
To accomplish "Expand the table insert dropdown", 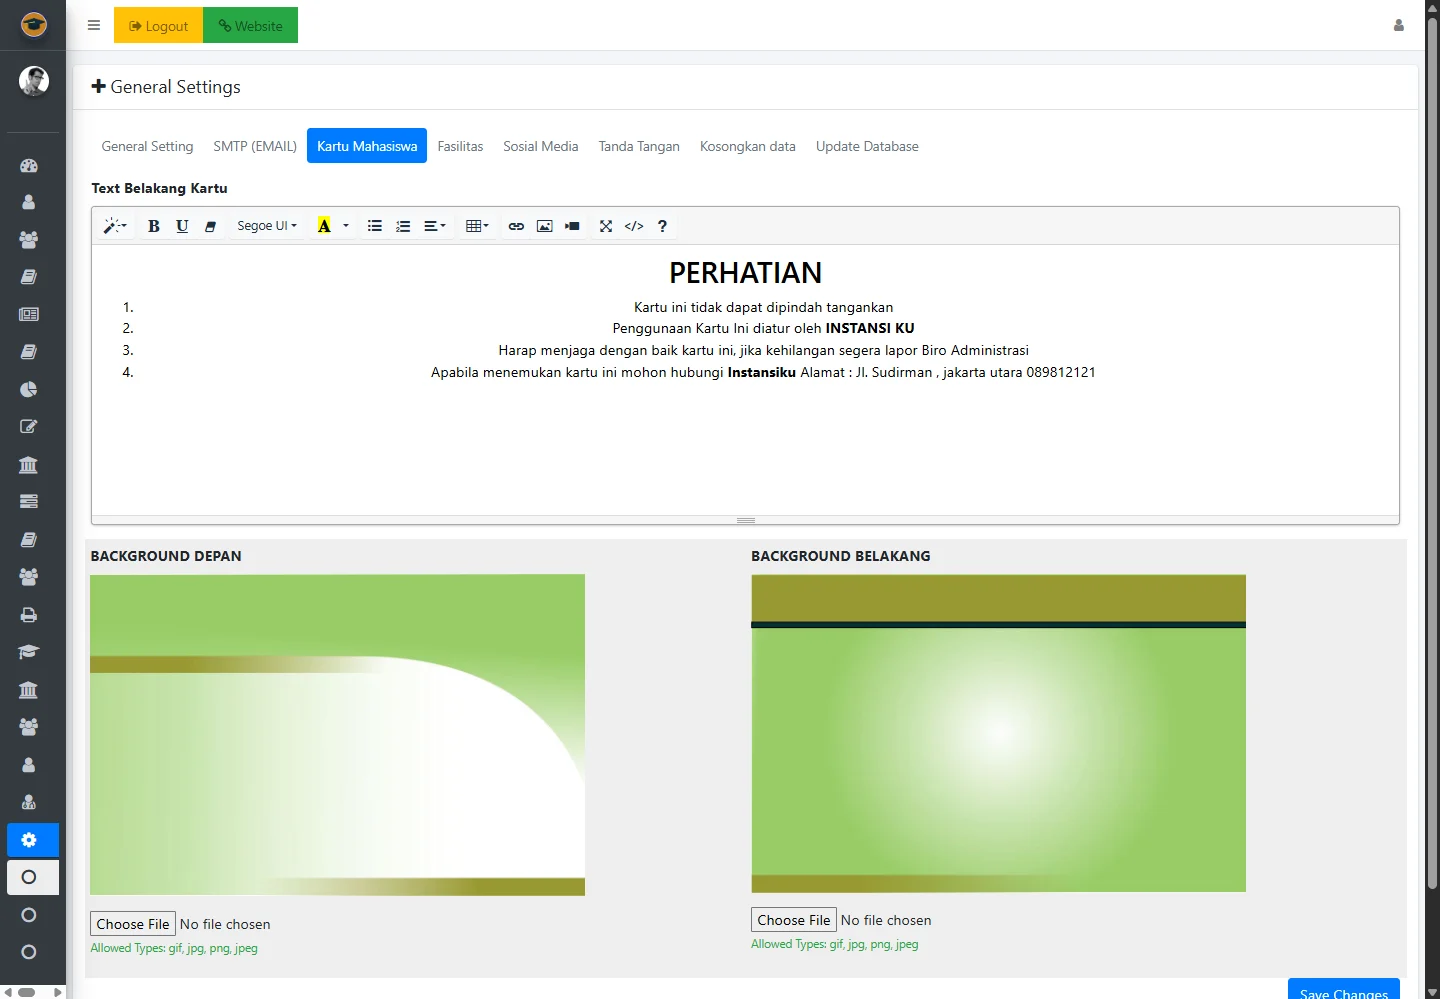I will [477, 226].
